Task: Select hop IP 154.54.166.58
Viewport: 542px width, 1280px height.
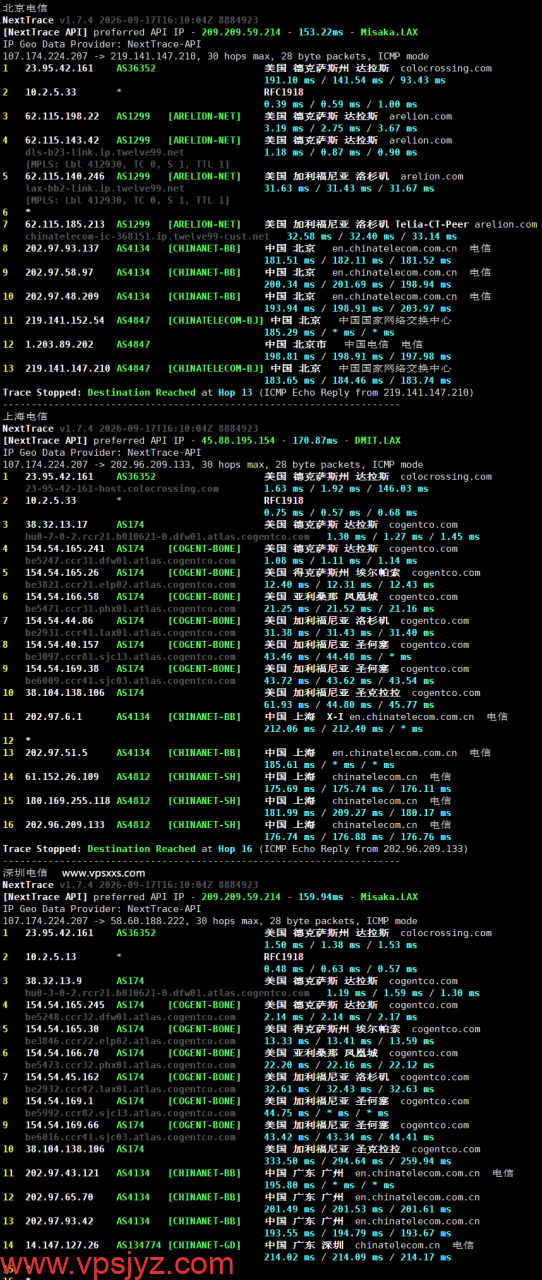Action: tap(62, 596)
